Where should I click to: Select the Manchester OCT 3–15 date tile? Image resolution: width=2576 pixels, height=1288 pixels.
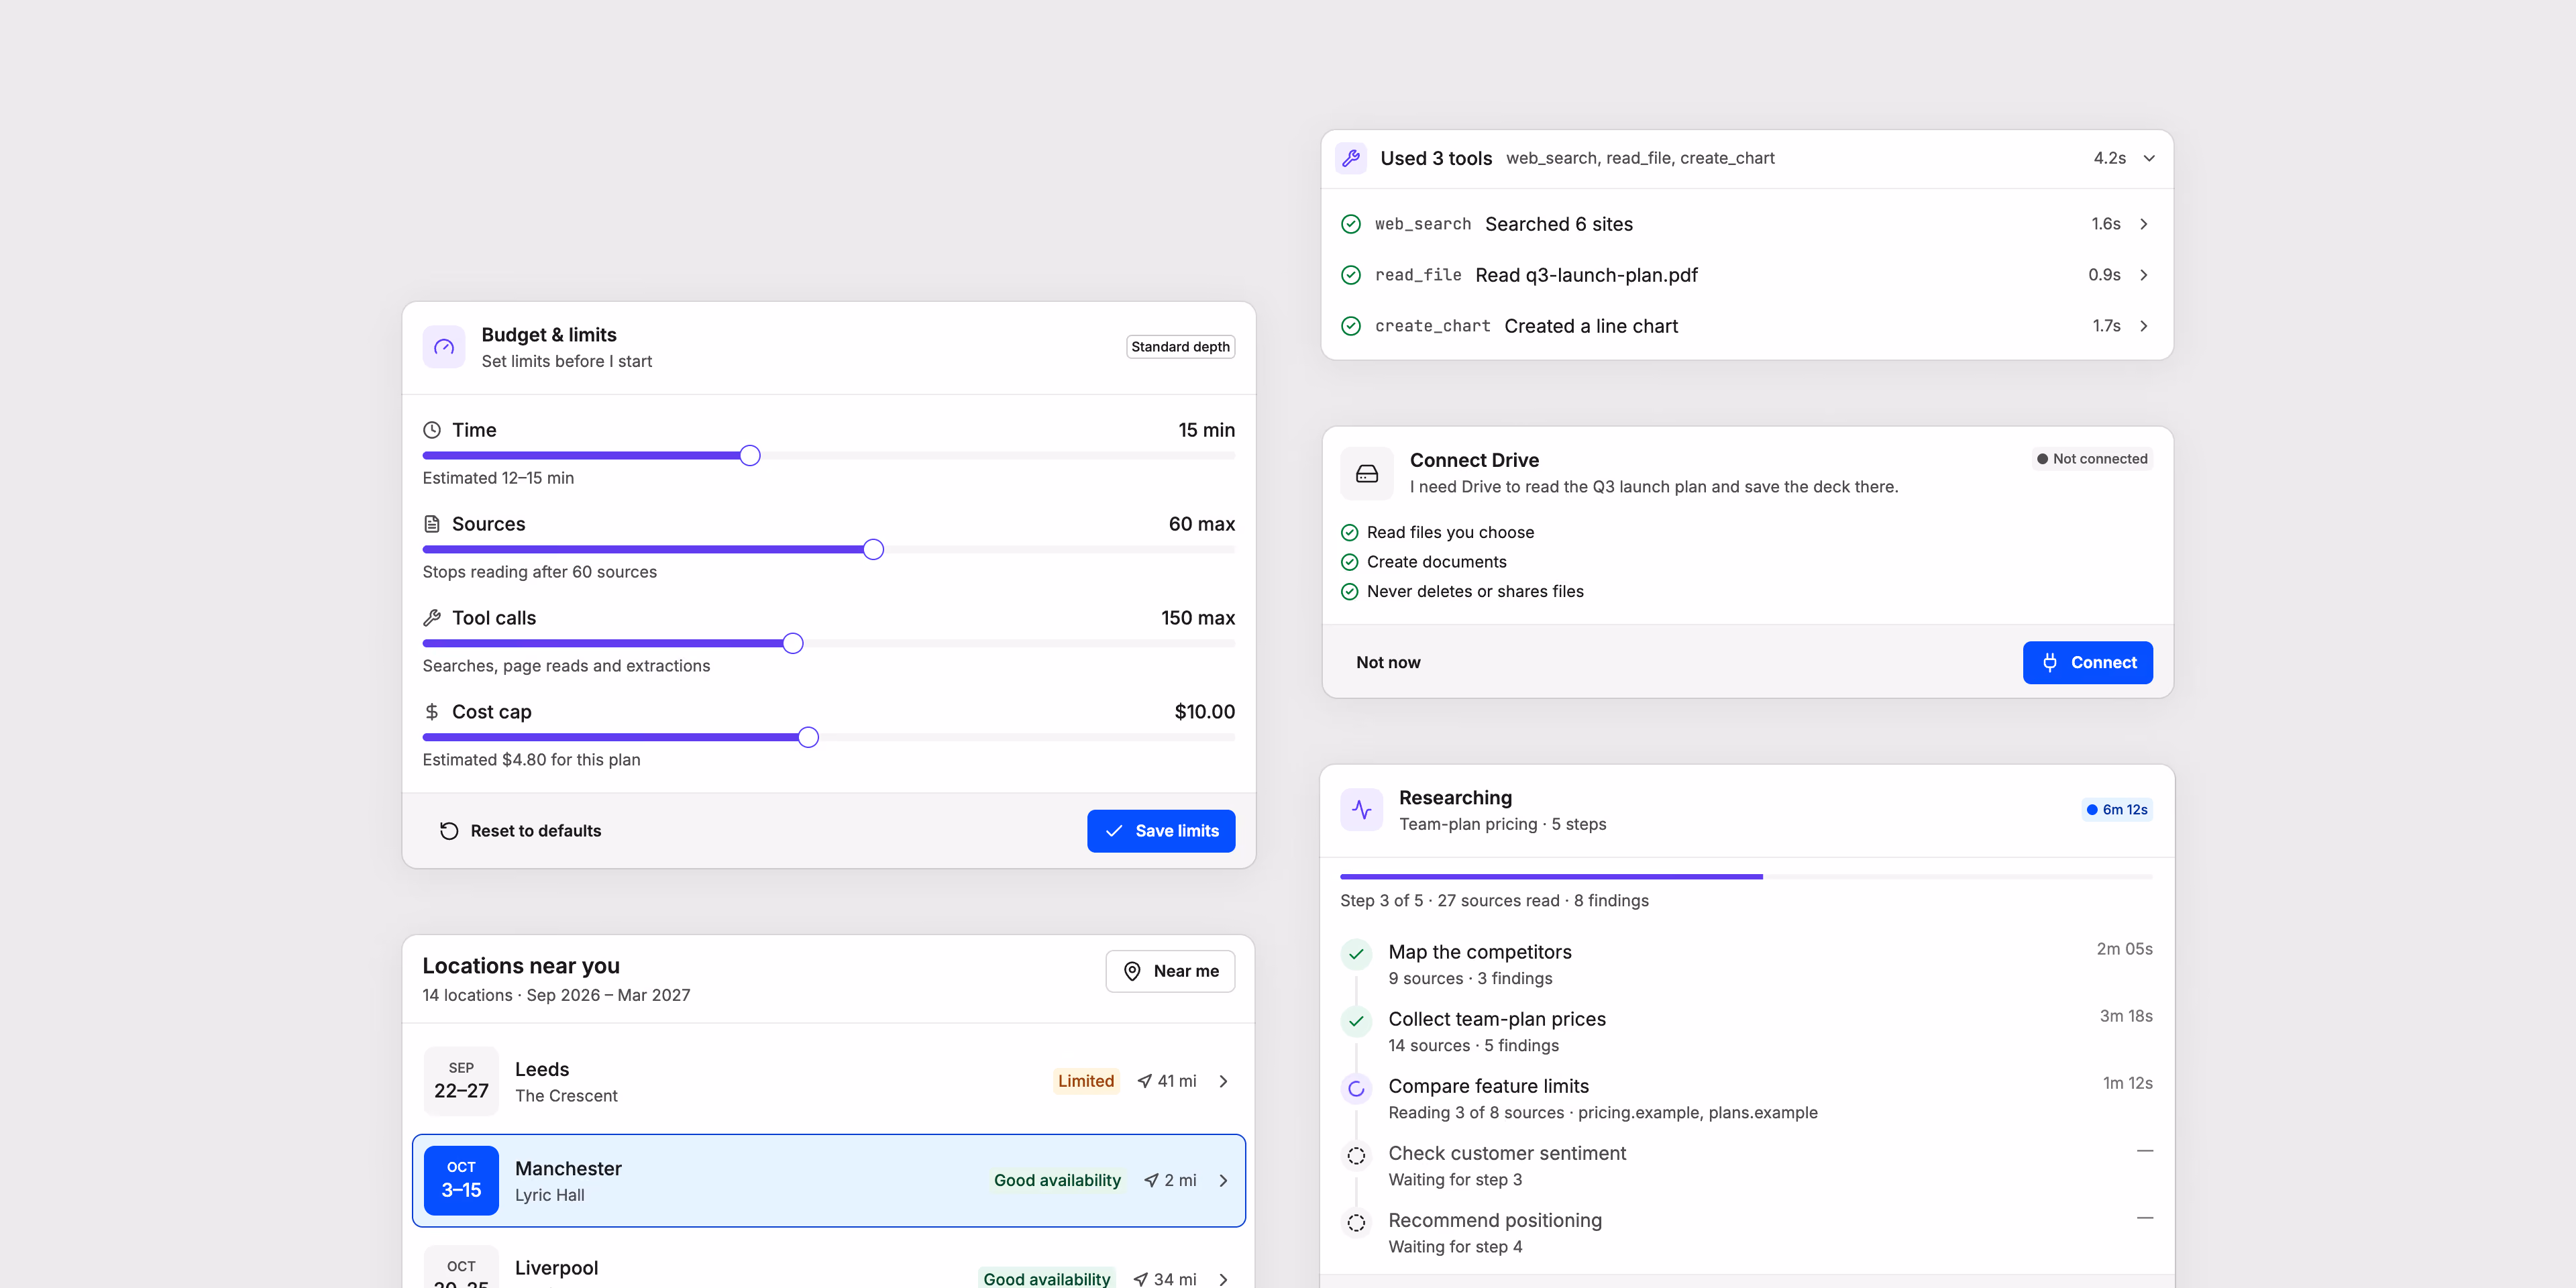tap(461, 1181)
